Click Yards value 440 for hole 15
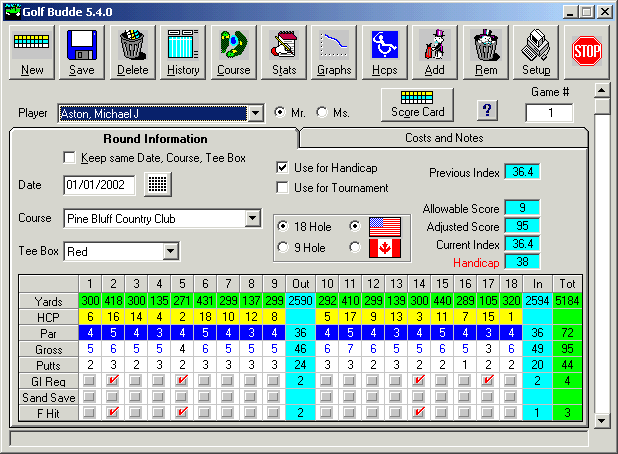Image resolution: width=618 pixels, height=454 pixels. coord(442,301)
